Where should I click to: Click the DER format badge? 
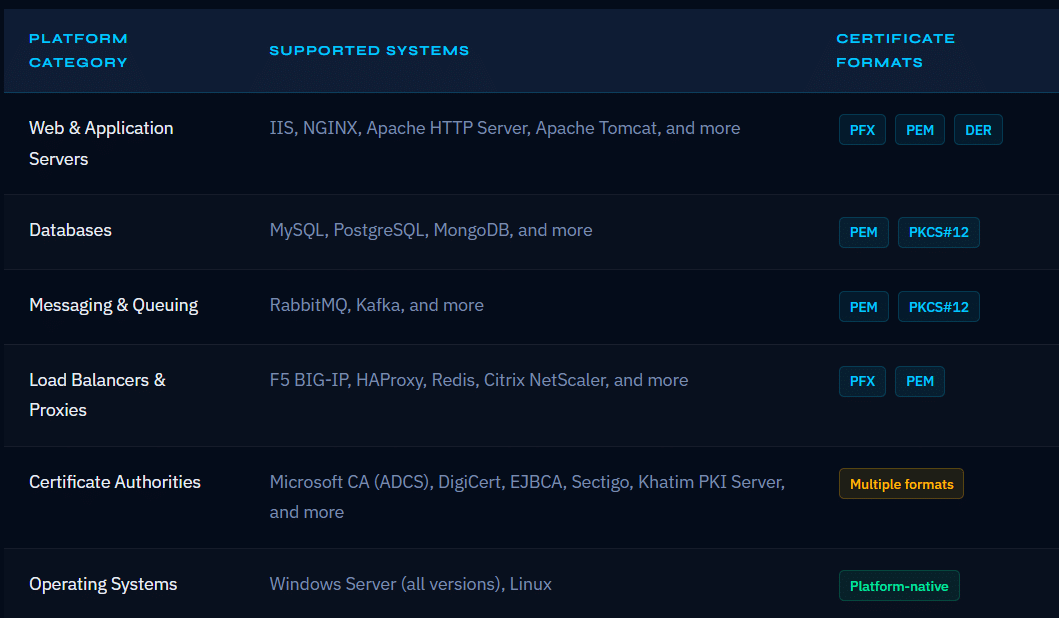coord(978,130)
